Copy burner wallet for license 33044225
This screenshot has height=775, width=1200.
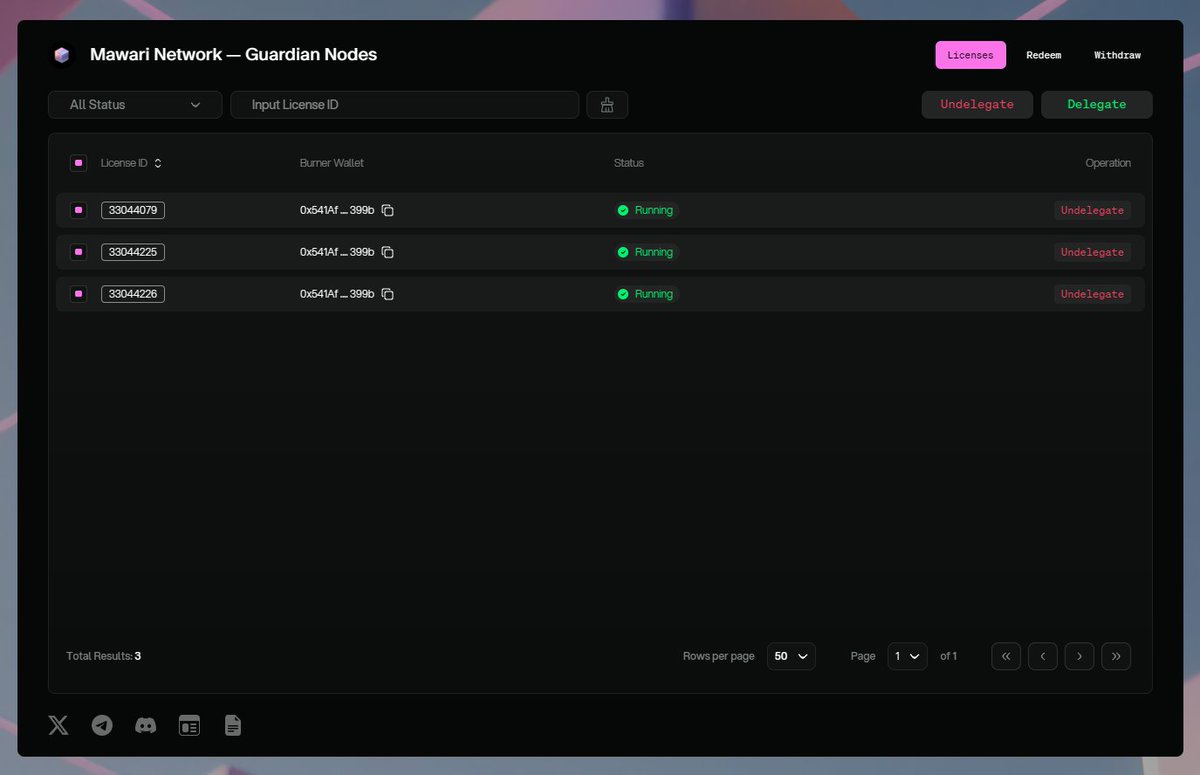point(388,253)
